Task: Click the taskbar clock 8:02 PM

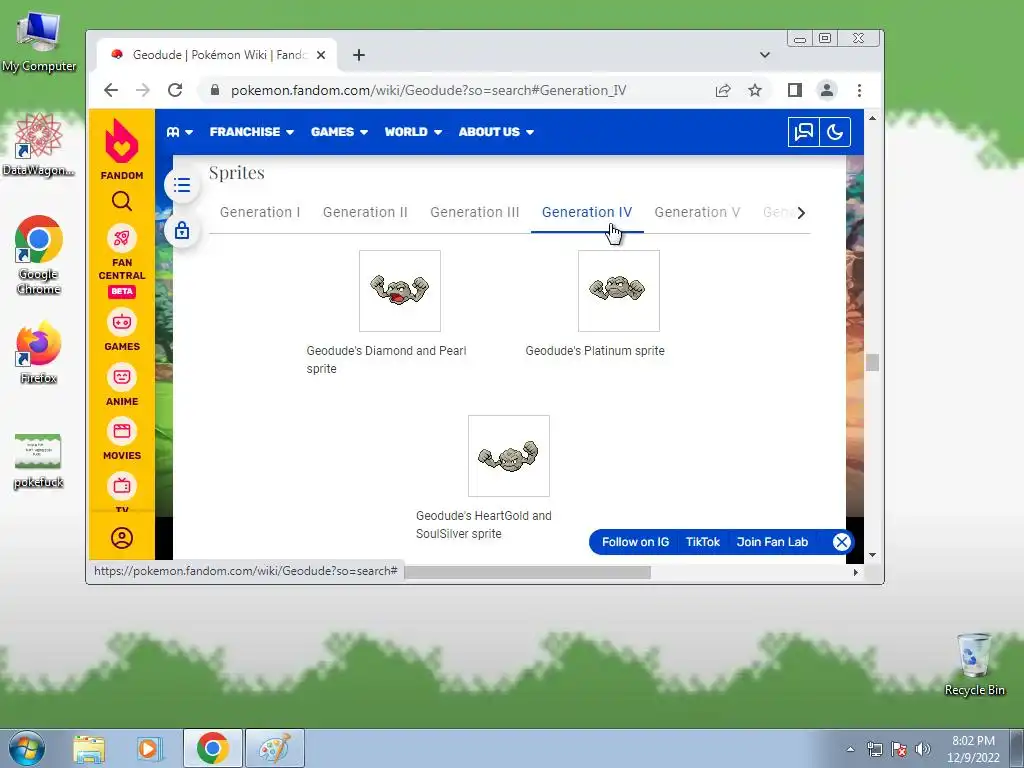Action: tap(973, 749)
